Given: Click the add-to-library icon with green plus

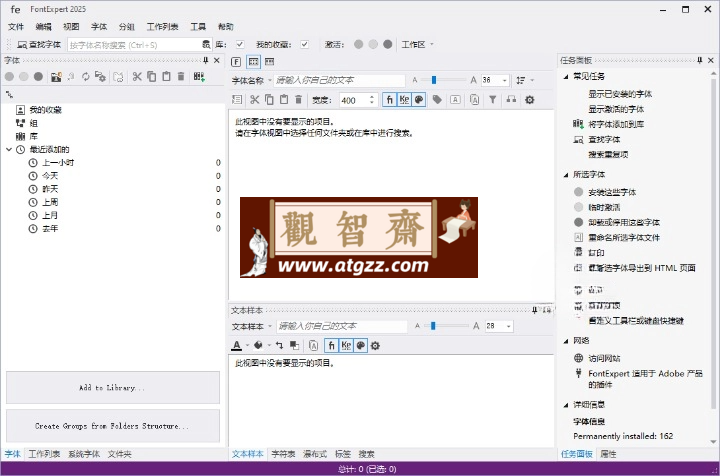Looking at the screenshot, I should point(199,77).
